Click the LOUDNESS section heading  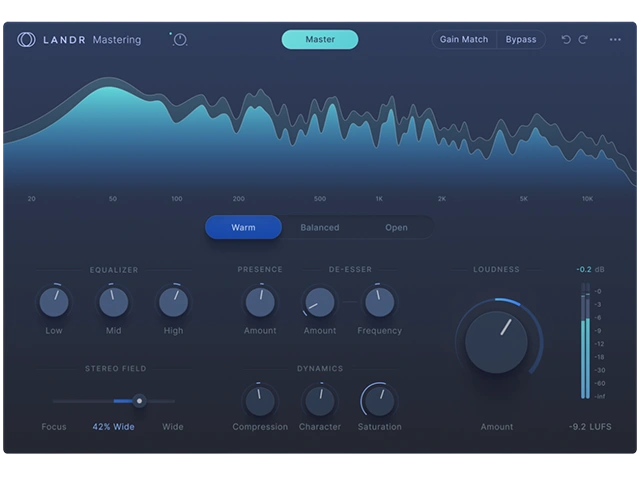coord(496,269)
